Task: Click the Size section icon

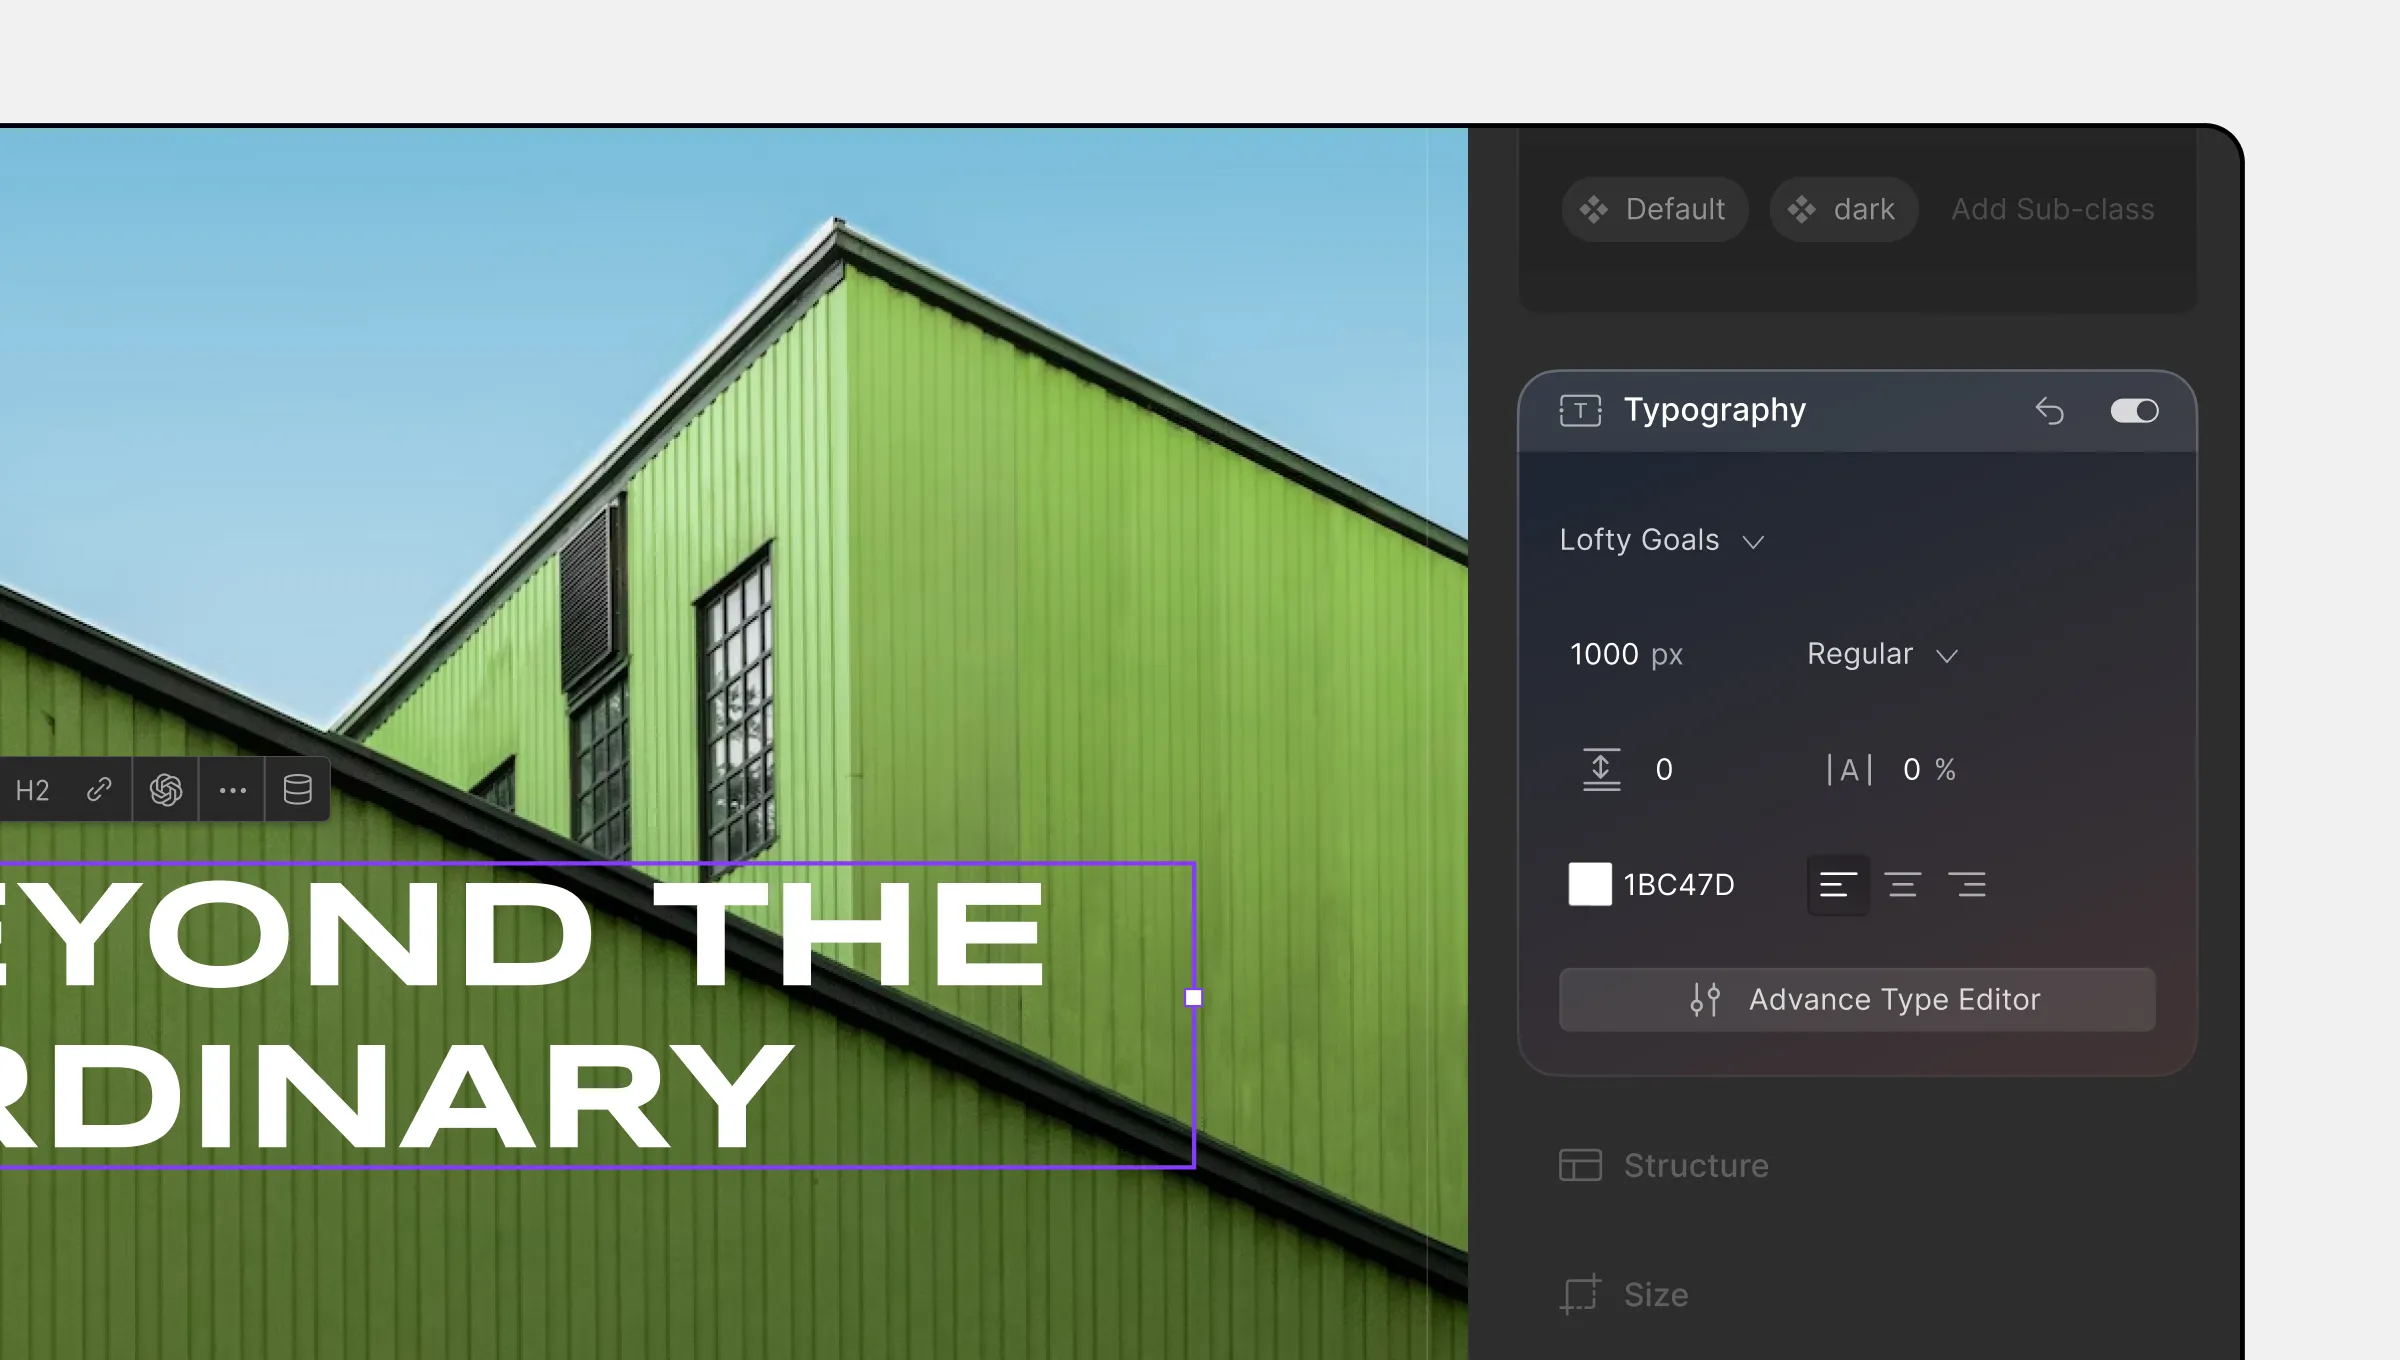Action: (x=1579, y=1292)
